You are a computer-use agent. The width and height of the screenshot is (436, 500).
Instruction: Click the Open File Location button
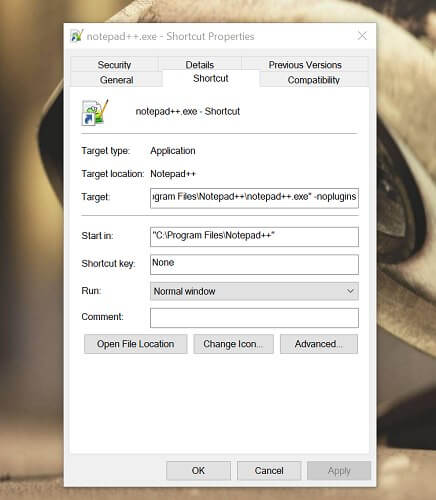pos(135,344)
